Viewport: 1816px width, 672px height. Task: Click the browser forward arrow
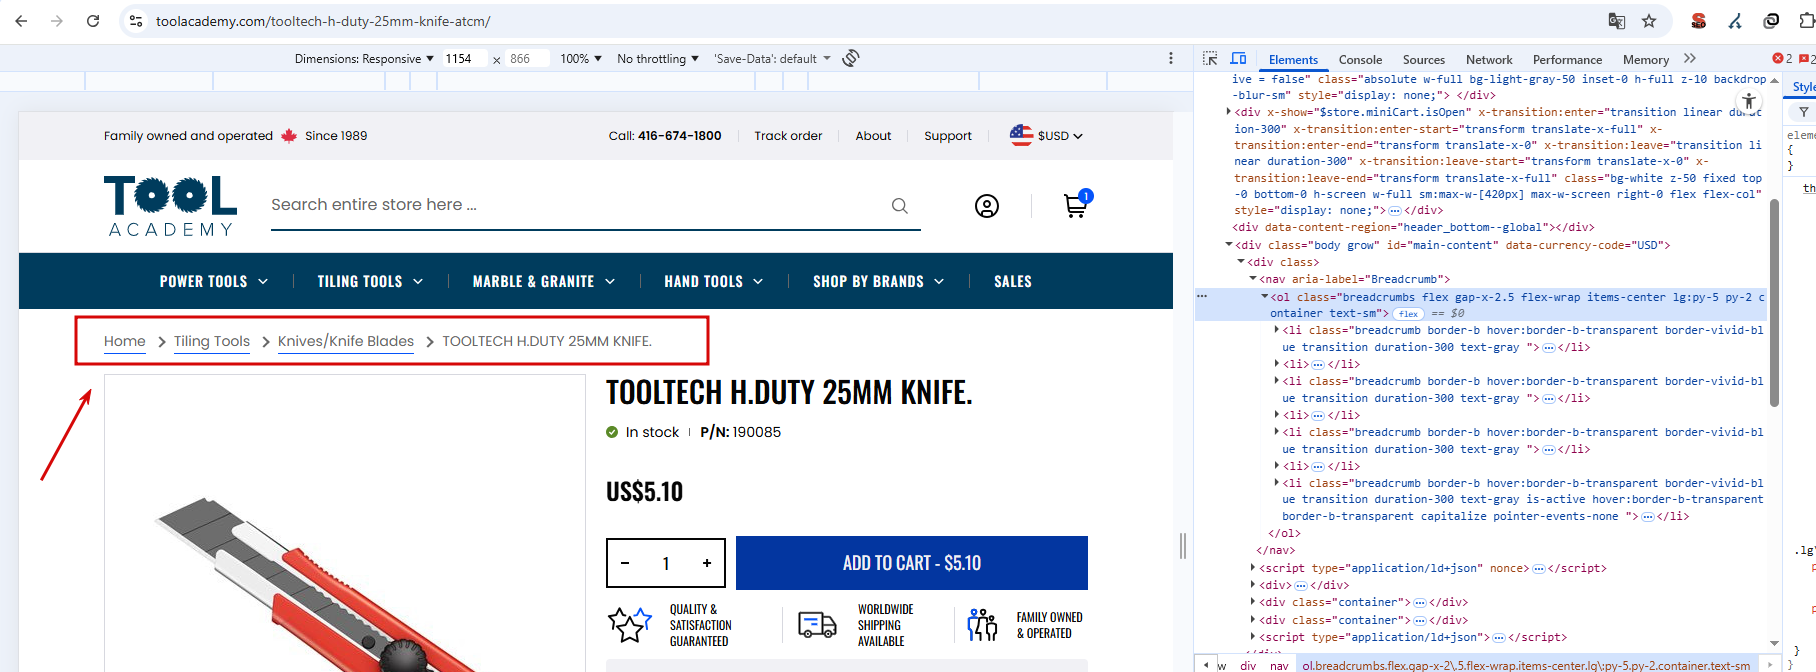(57, 21)
